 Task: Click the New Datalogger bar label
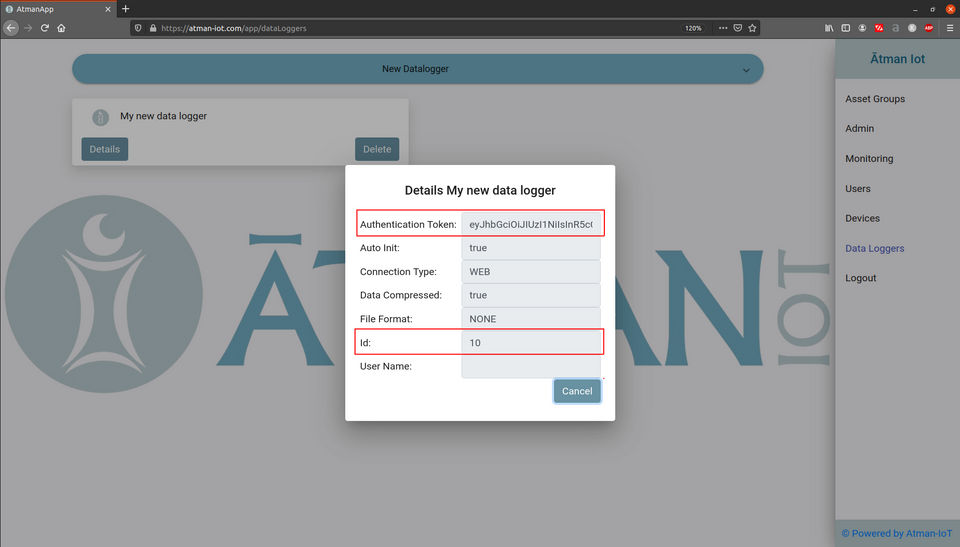point(415,69)
